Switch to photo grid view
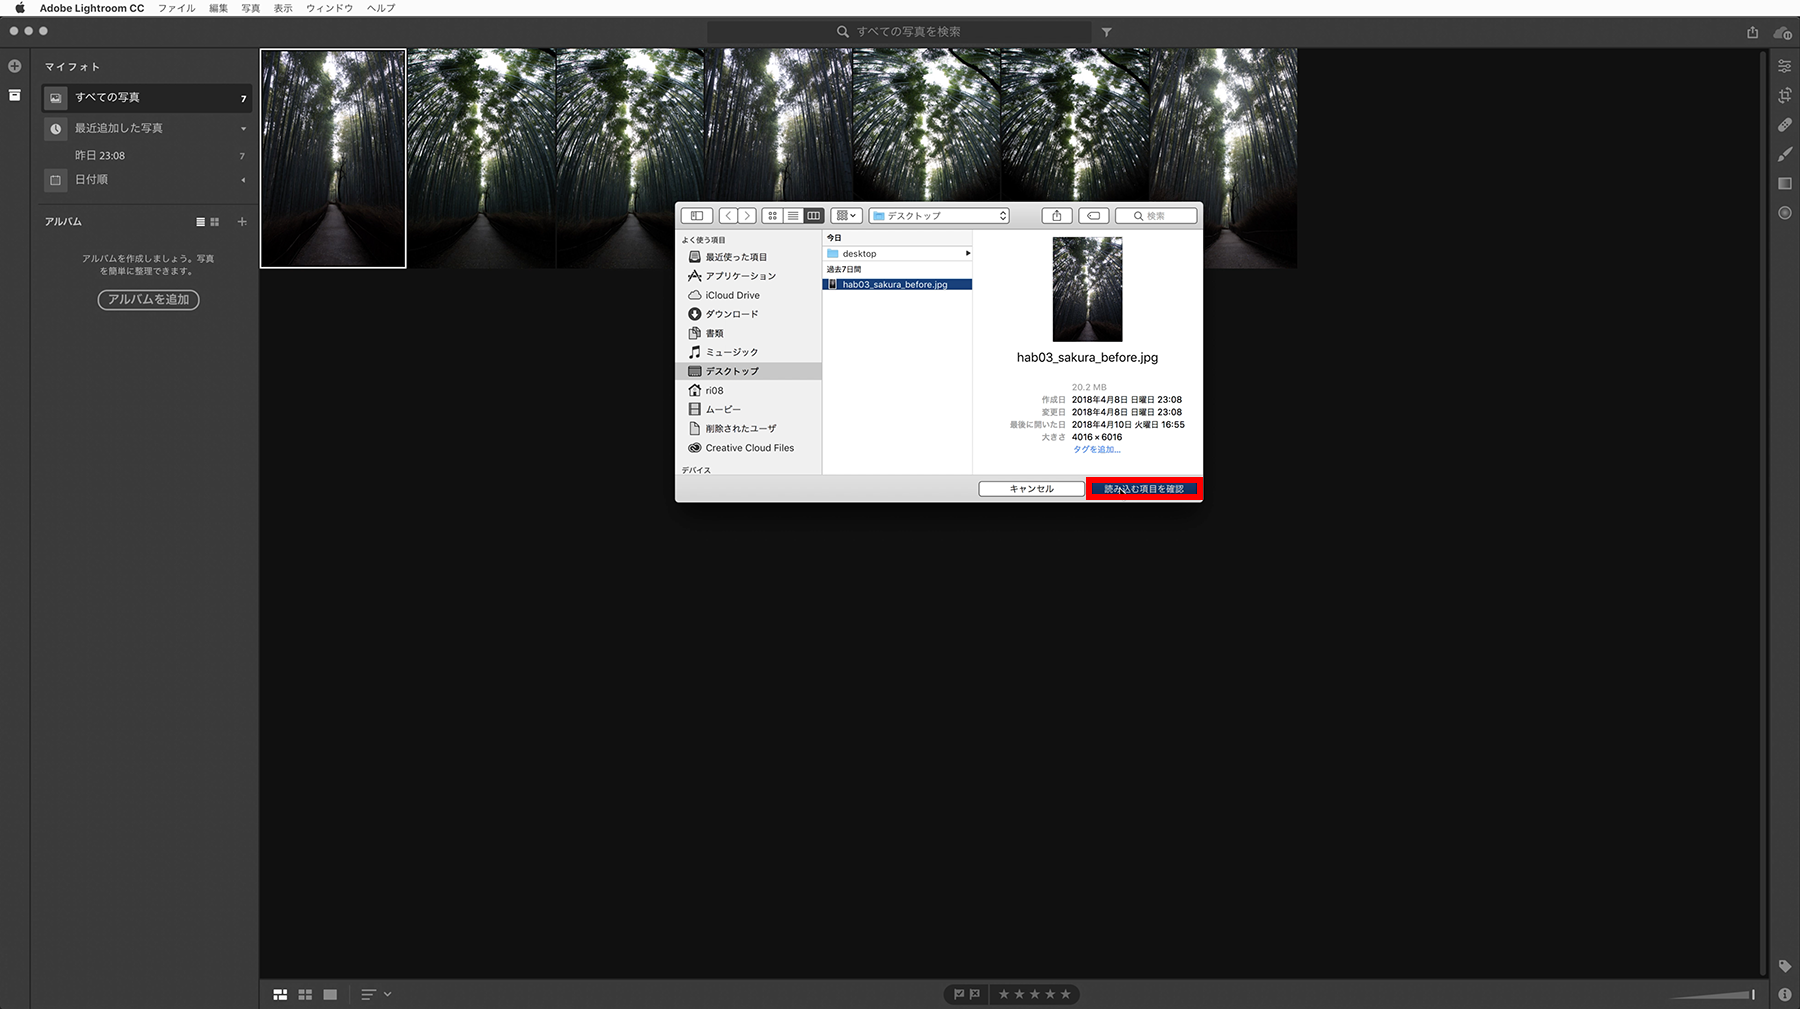The width and height of the screenshot is (1800, 1009). tap(280, 994)
